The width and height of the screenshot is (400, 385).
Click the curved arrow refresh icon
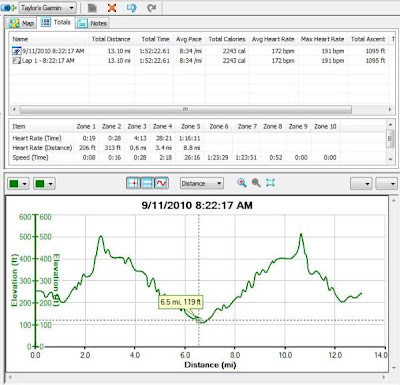(x=152, y=8)
